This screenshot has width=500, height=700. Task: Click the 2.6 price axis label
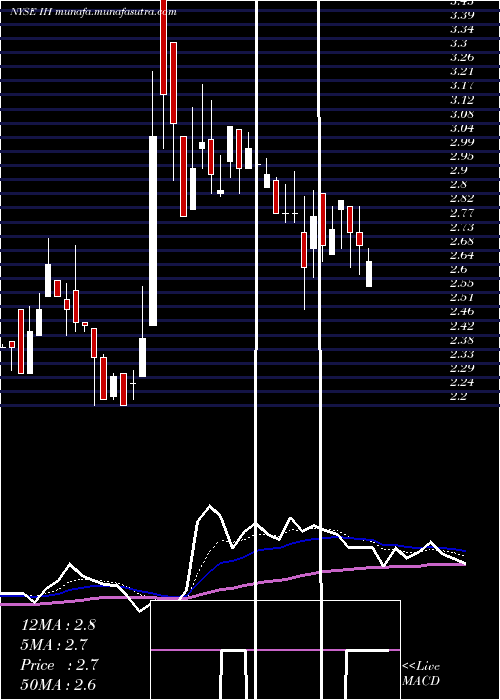[x=459, y=269]
